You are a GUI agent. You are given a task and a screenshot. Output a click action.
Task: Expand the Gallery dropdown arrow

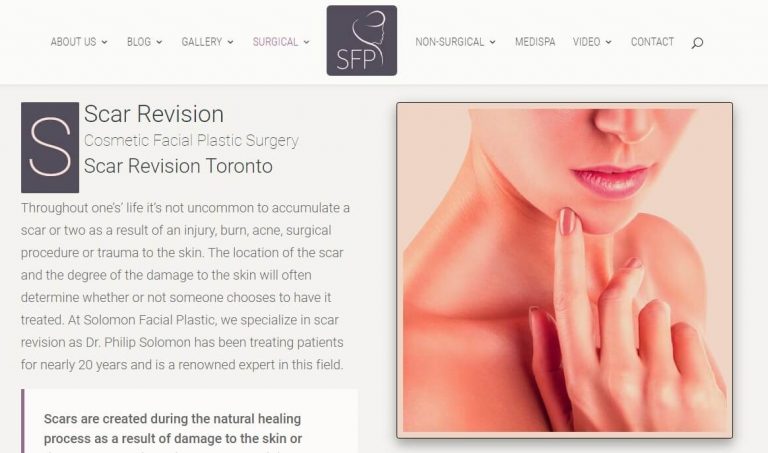click(230, 43)
